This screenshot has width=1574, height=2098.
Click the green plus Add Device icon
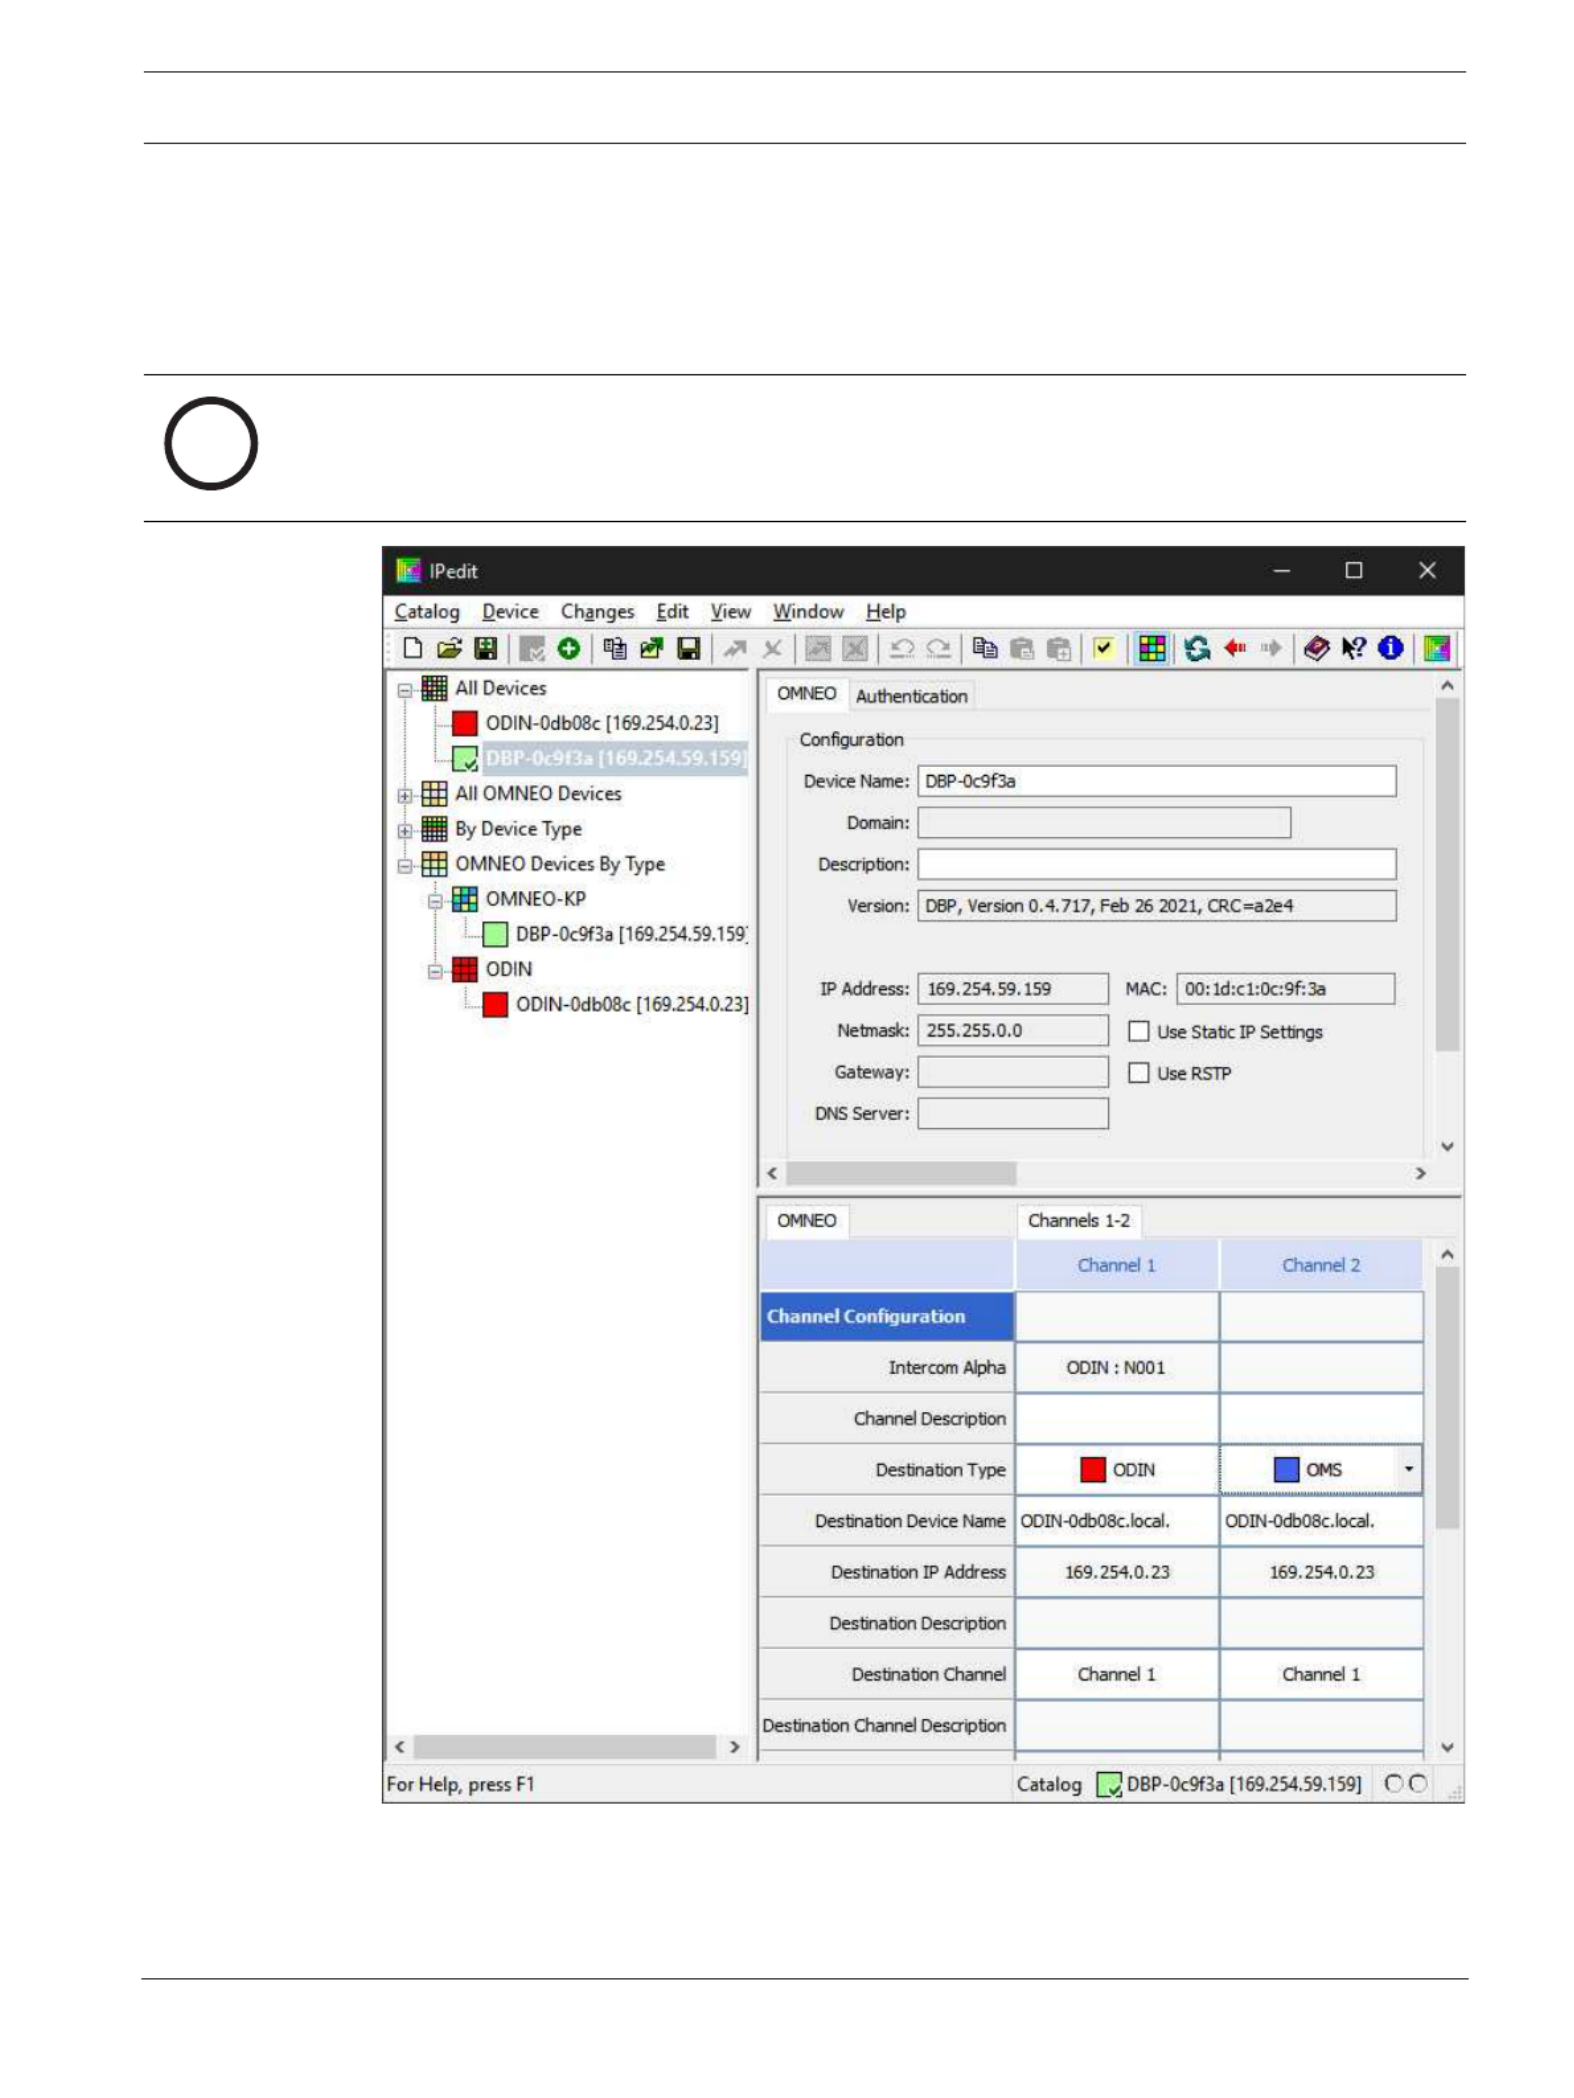click(569, 649)
